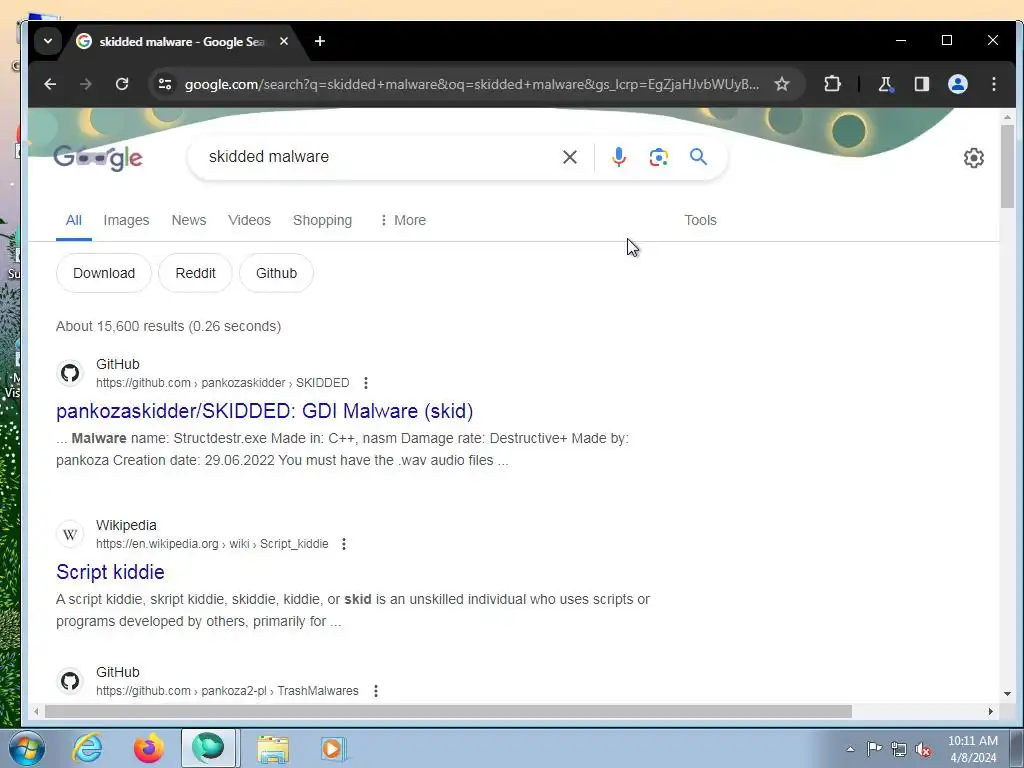Click the Google doodle logo
The height and width of the screenshot is (768, 1024).
98,157
